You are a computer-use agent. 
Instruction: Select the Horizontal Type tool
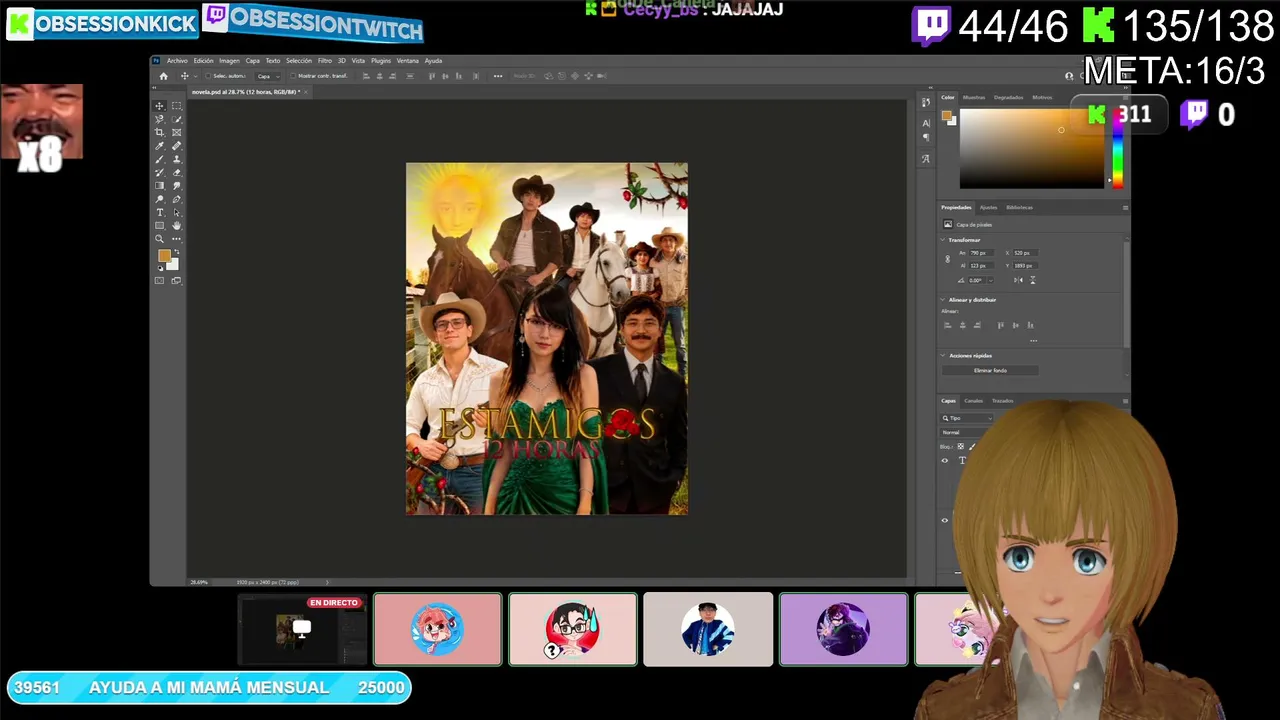159,212
